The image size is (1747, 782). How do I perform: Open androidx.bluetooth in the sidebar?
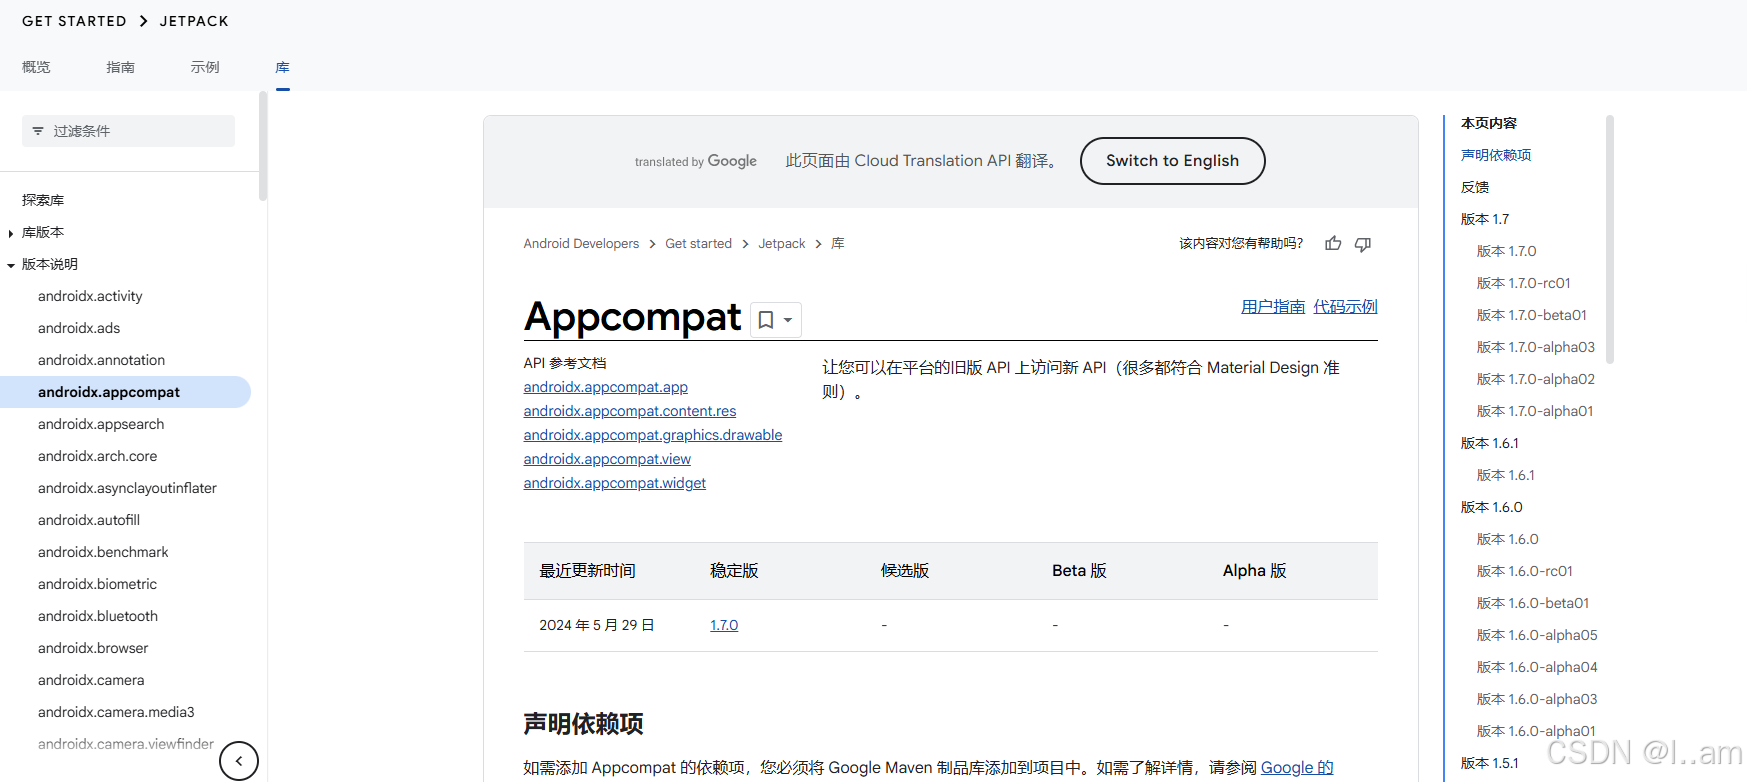pos(98,616)
